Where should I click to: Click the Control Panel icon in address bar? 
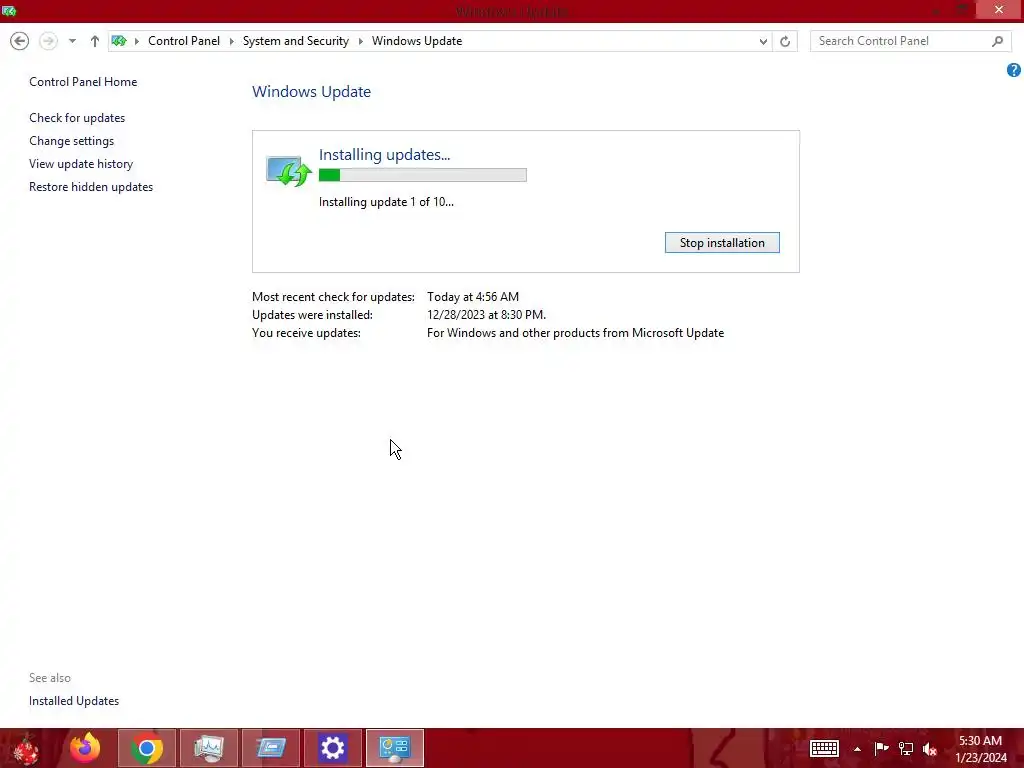(x=119, y=41)
